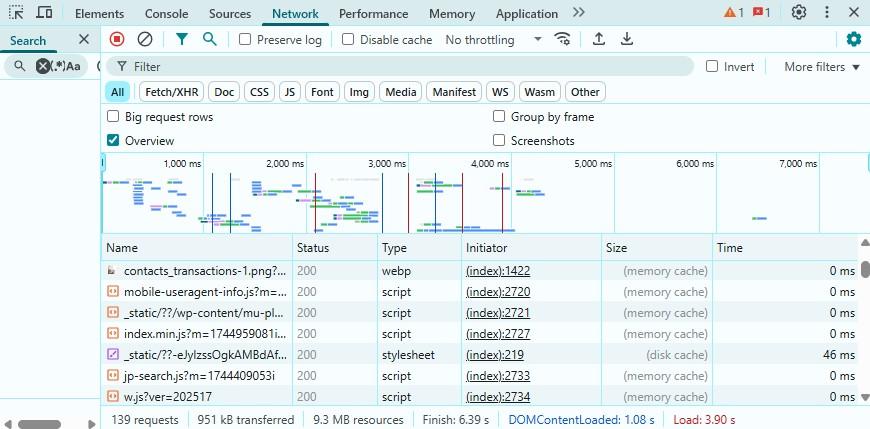The height and width of the screenshot is (429, 870).
Task: Select the jp-search.js request row
Action: 480,376
